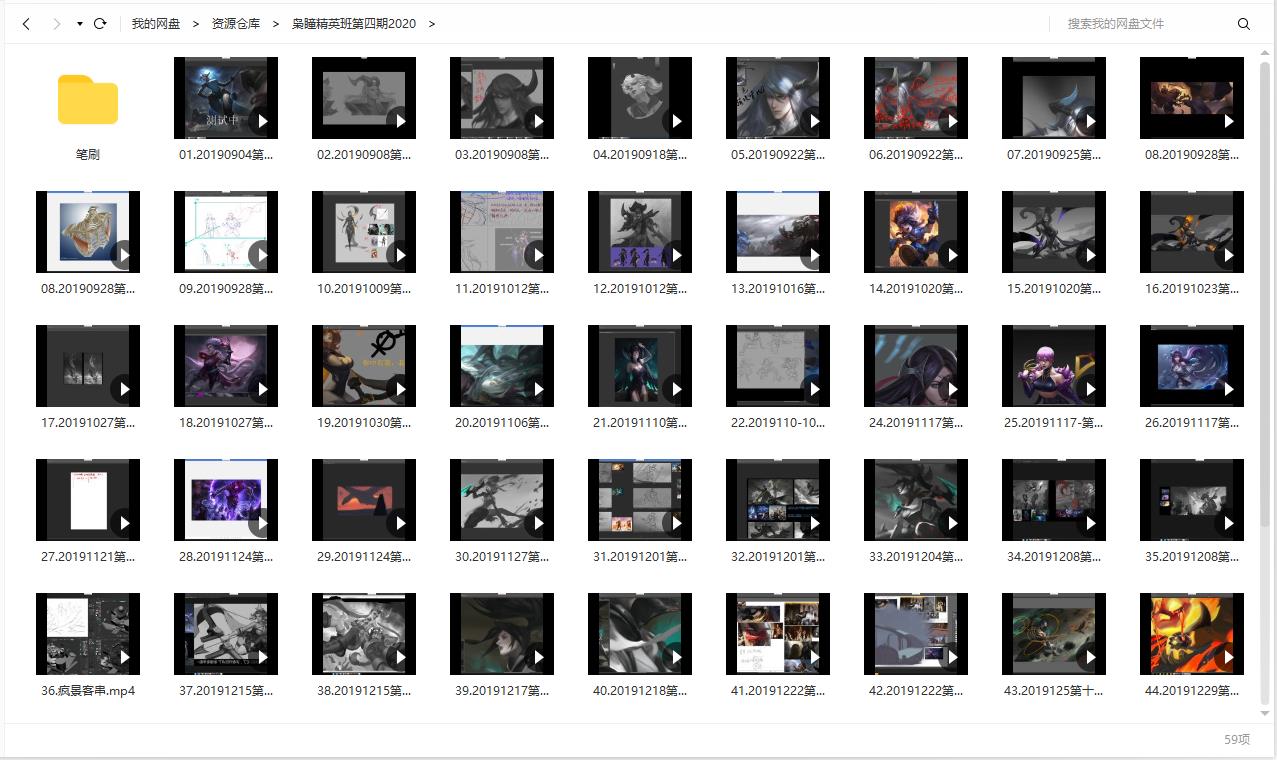The image size is (1277, 760).
Task: Select the 枭瞳精英班第四期2020 breadcrumb
Action: pos(354,24)
